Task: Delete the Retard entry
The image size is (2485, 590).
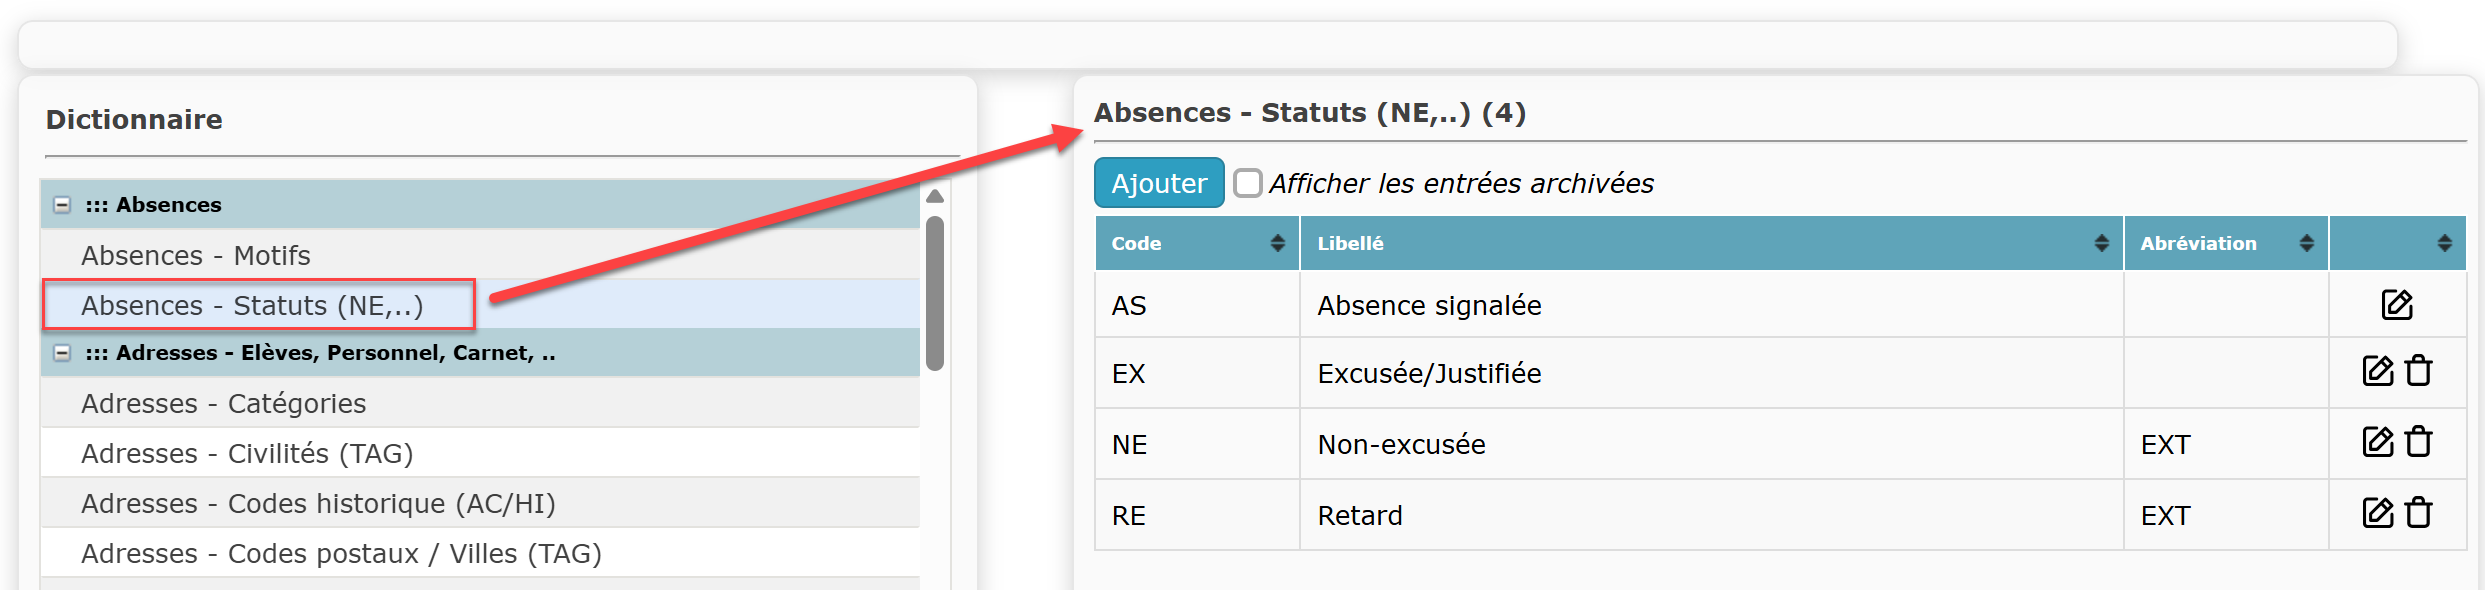Action: pos(2418,513)
